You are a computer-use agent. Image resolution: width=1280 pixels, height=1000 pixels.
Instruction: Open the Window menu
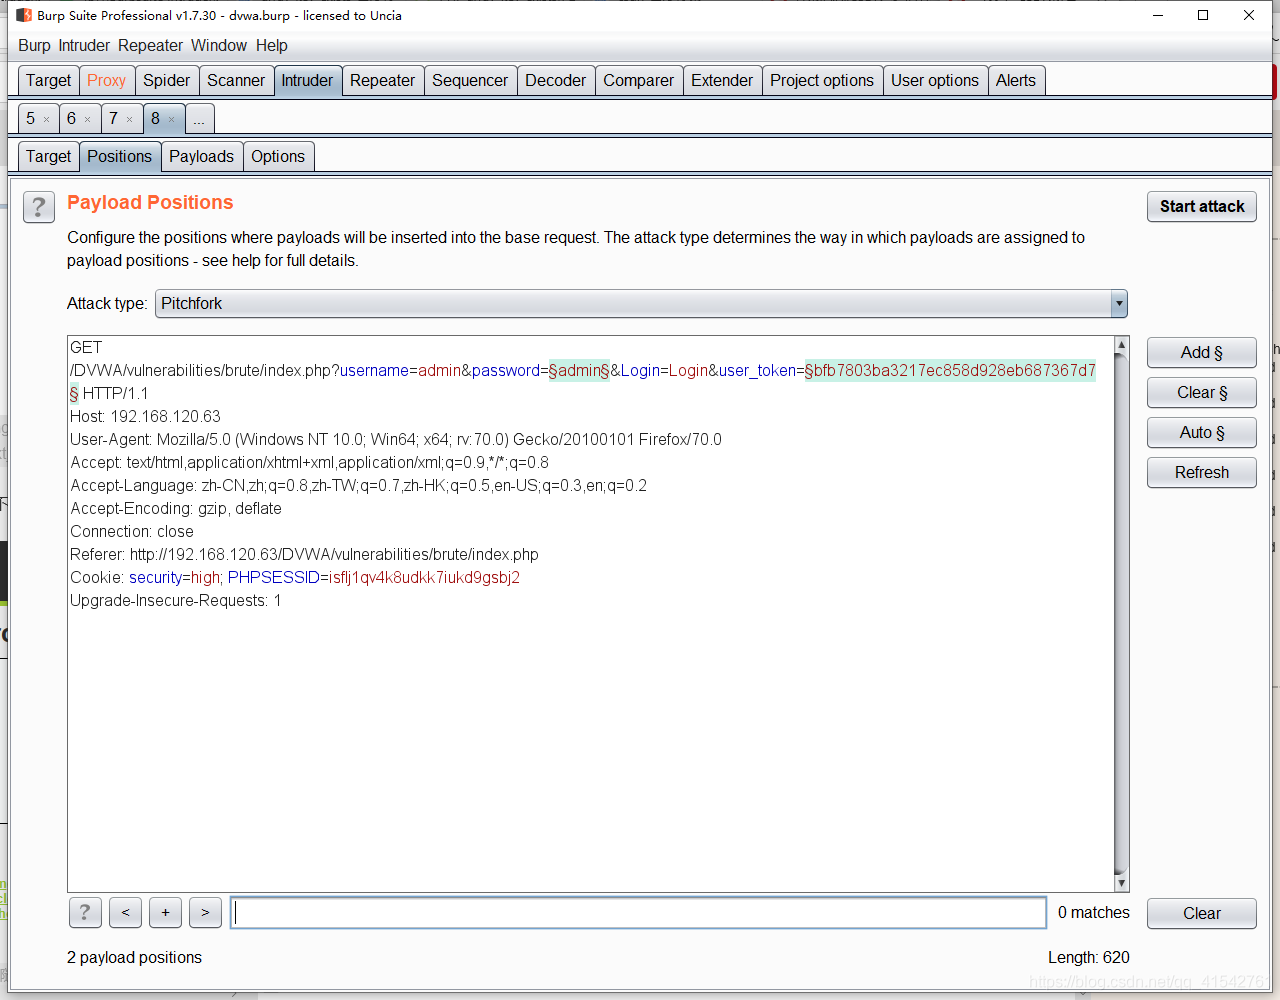click(219, 45)
